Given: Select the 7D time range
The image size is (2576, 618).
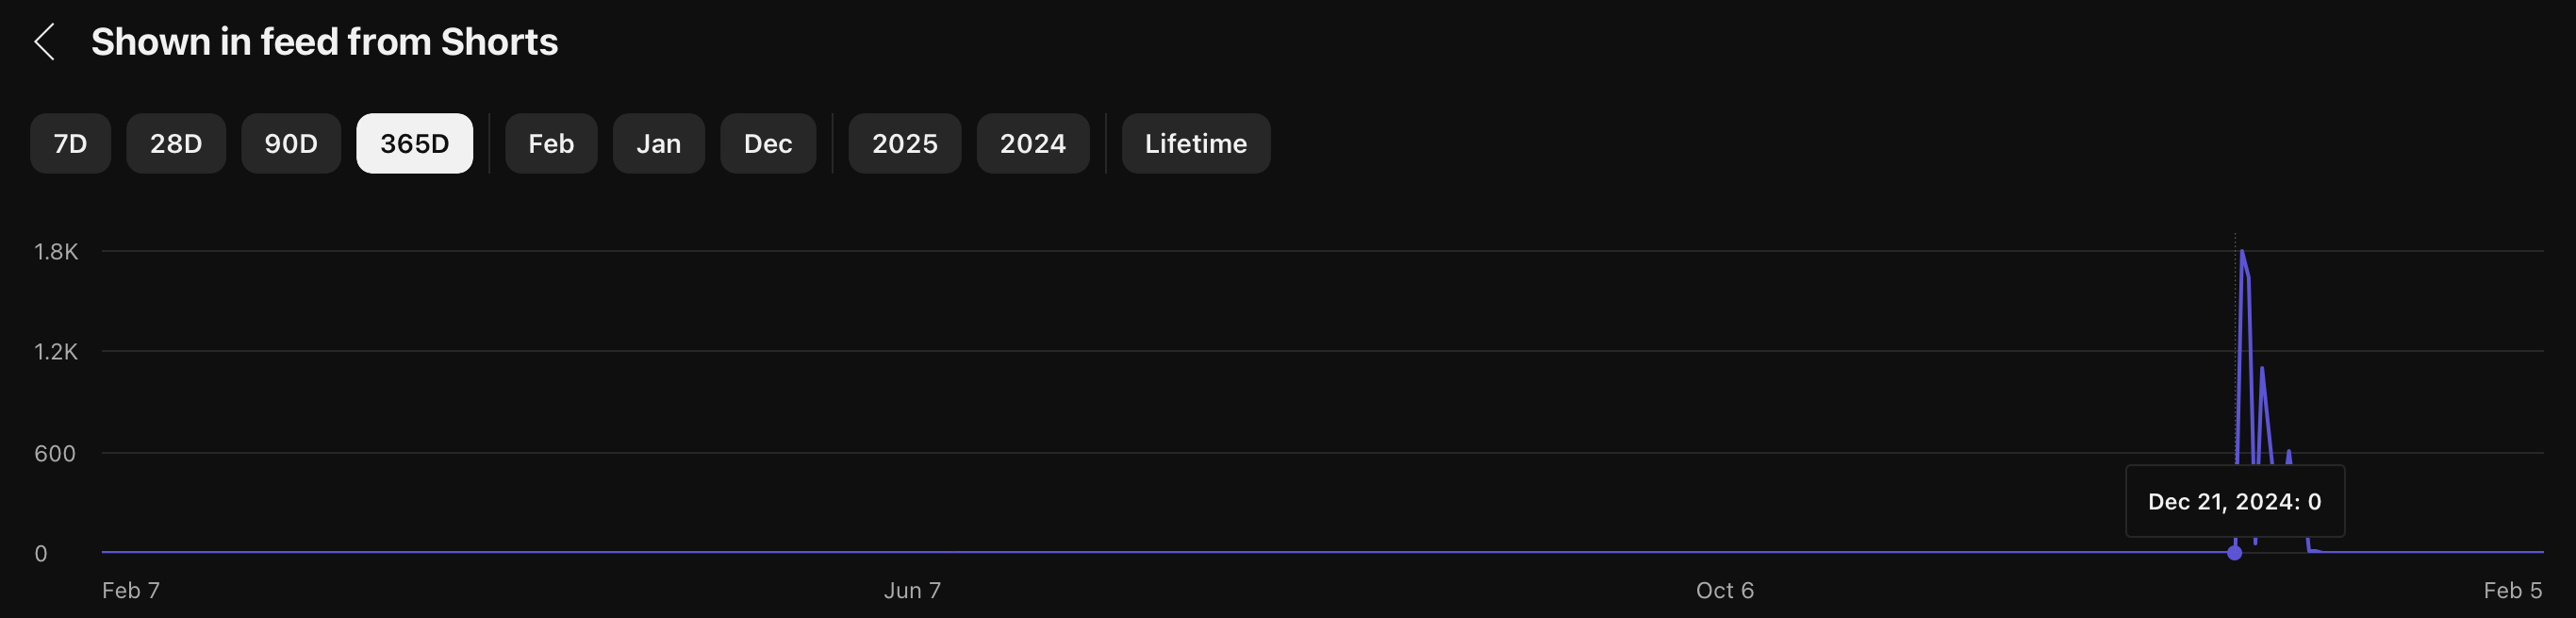Looking at the screenshot, I should pyautogui.click(x=70, y=143).
